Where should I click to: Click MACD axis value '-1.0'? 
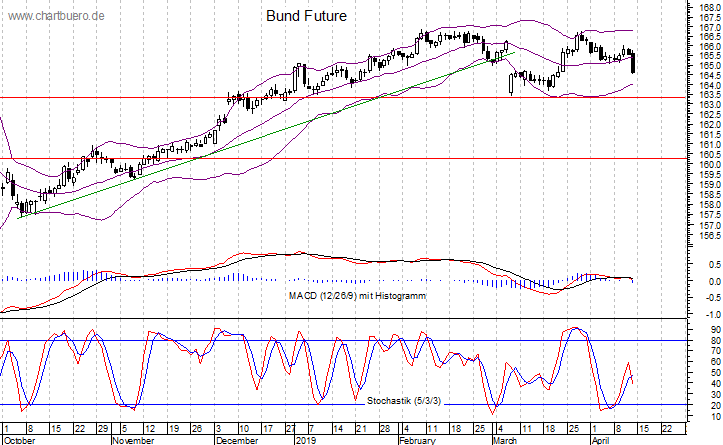[714, 315]
